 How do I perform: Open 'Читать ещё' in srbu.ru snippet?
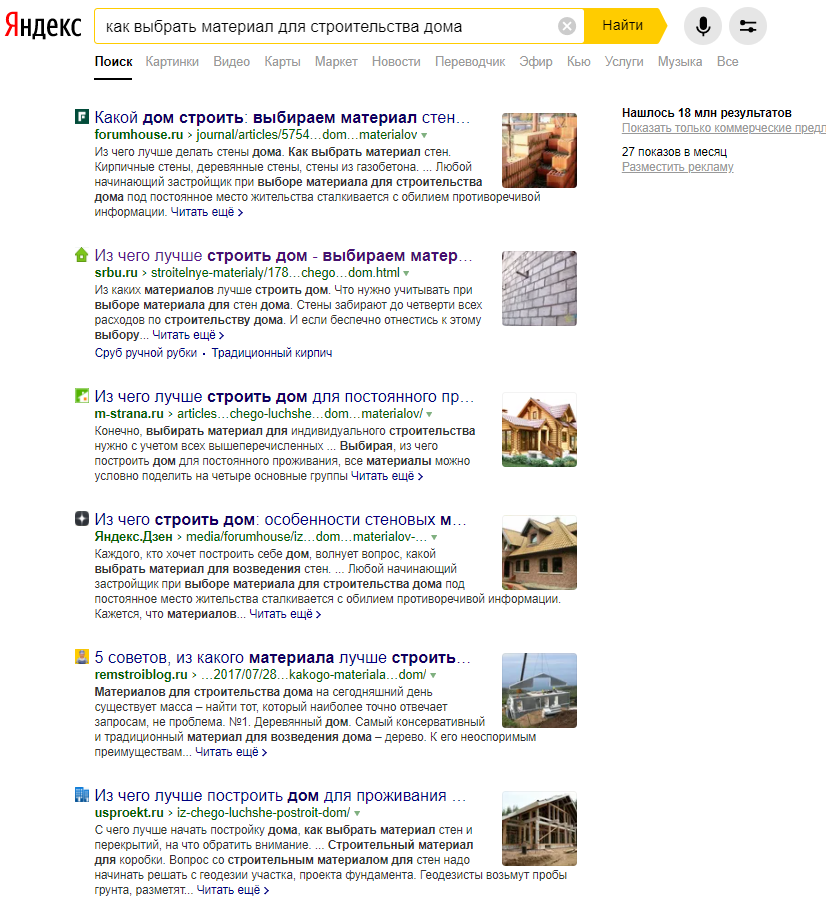click(x=188, y=334)
